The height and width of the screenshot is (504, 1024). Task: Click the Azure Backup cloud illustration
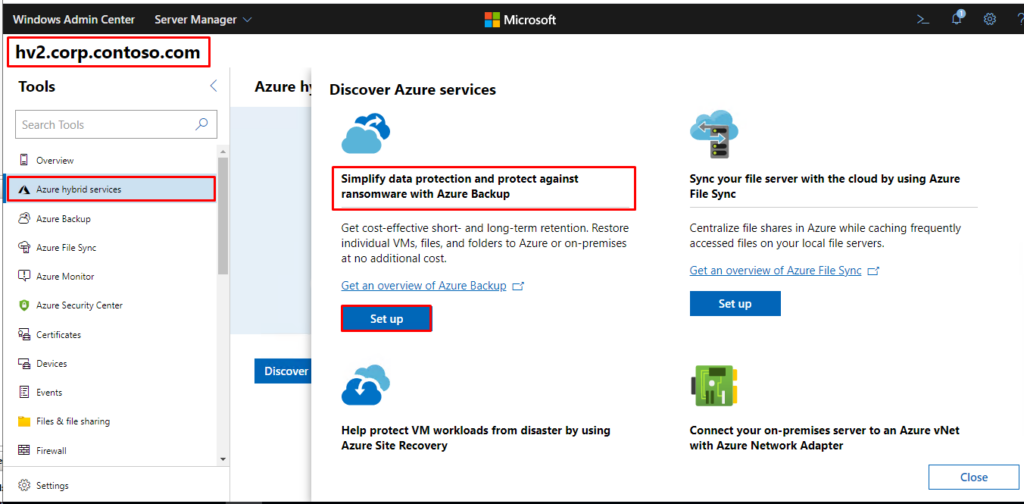coord(366,133)
